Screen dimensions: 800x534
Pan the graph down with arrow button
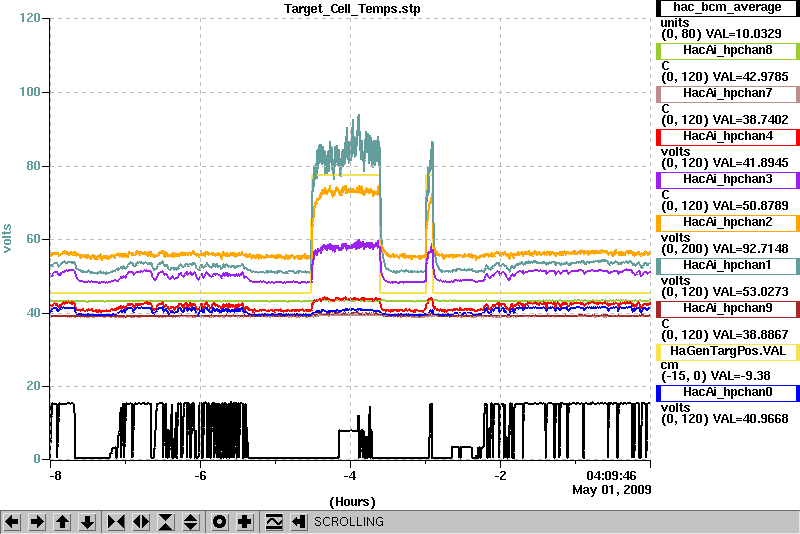tap(87, 522)
